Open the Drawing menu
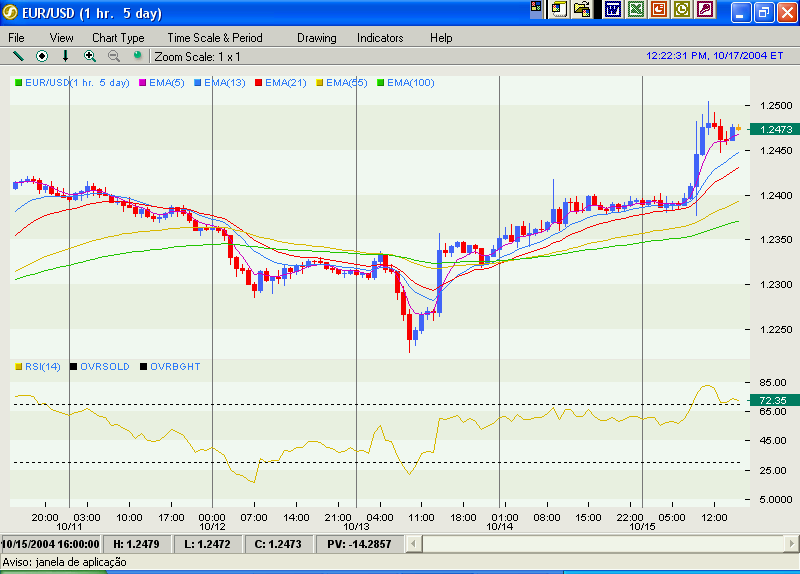800x574 pixels. pyautogui.click(x=316, y=37)
